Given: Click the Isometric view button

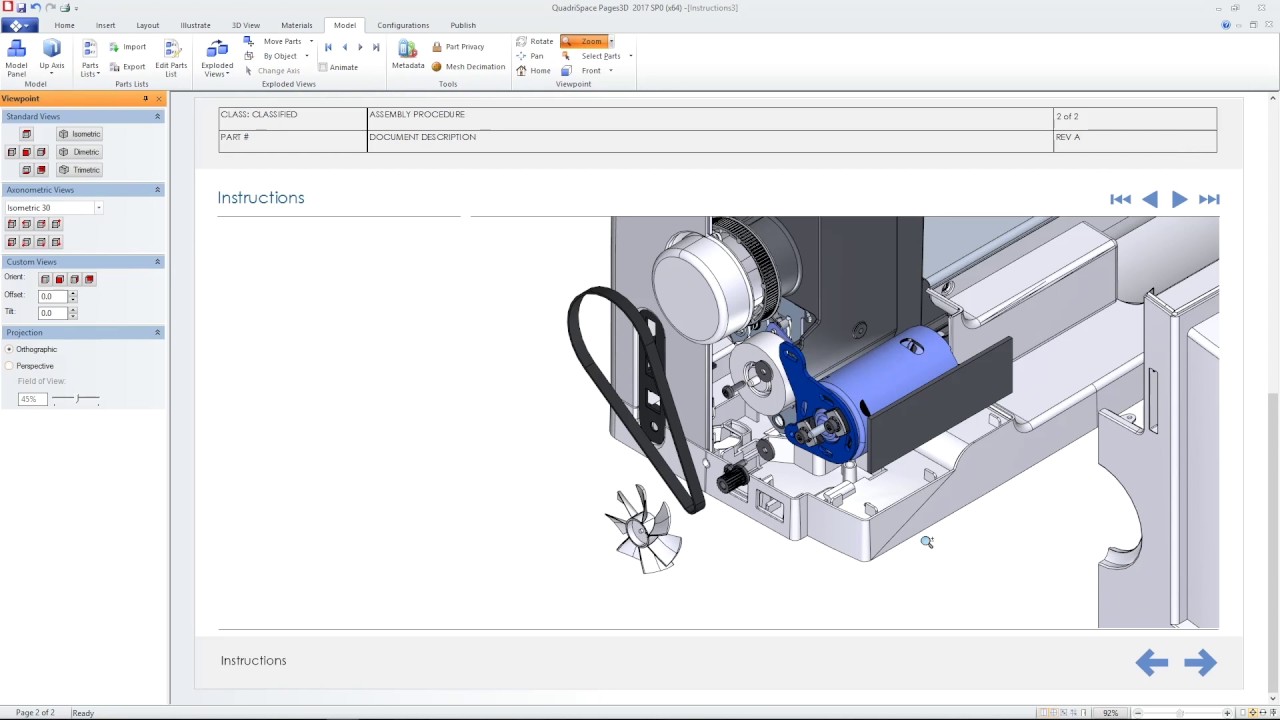Looking at the screenshot, I should pos(79,134).
